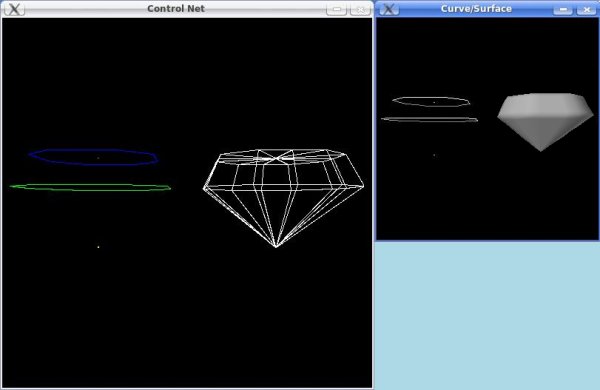Close the Control Net window
This screenshot has height=390, width=600.
tap(360, 9)
